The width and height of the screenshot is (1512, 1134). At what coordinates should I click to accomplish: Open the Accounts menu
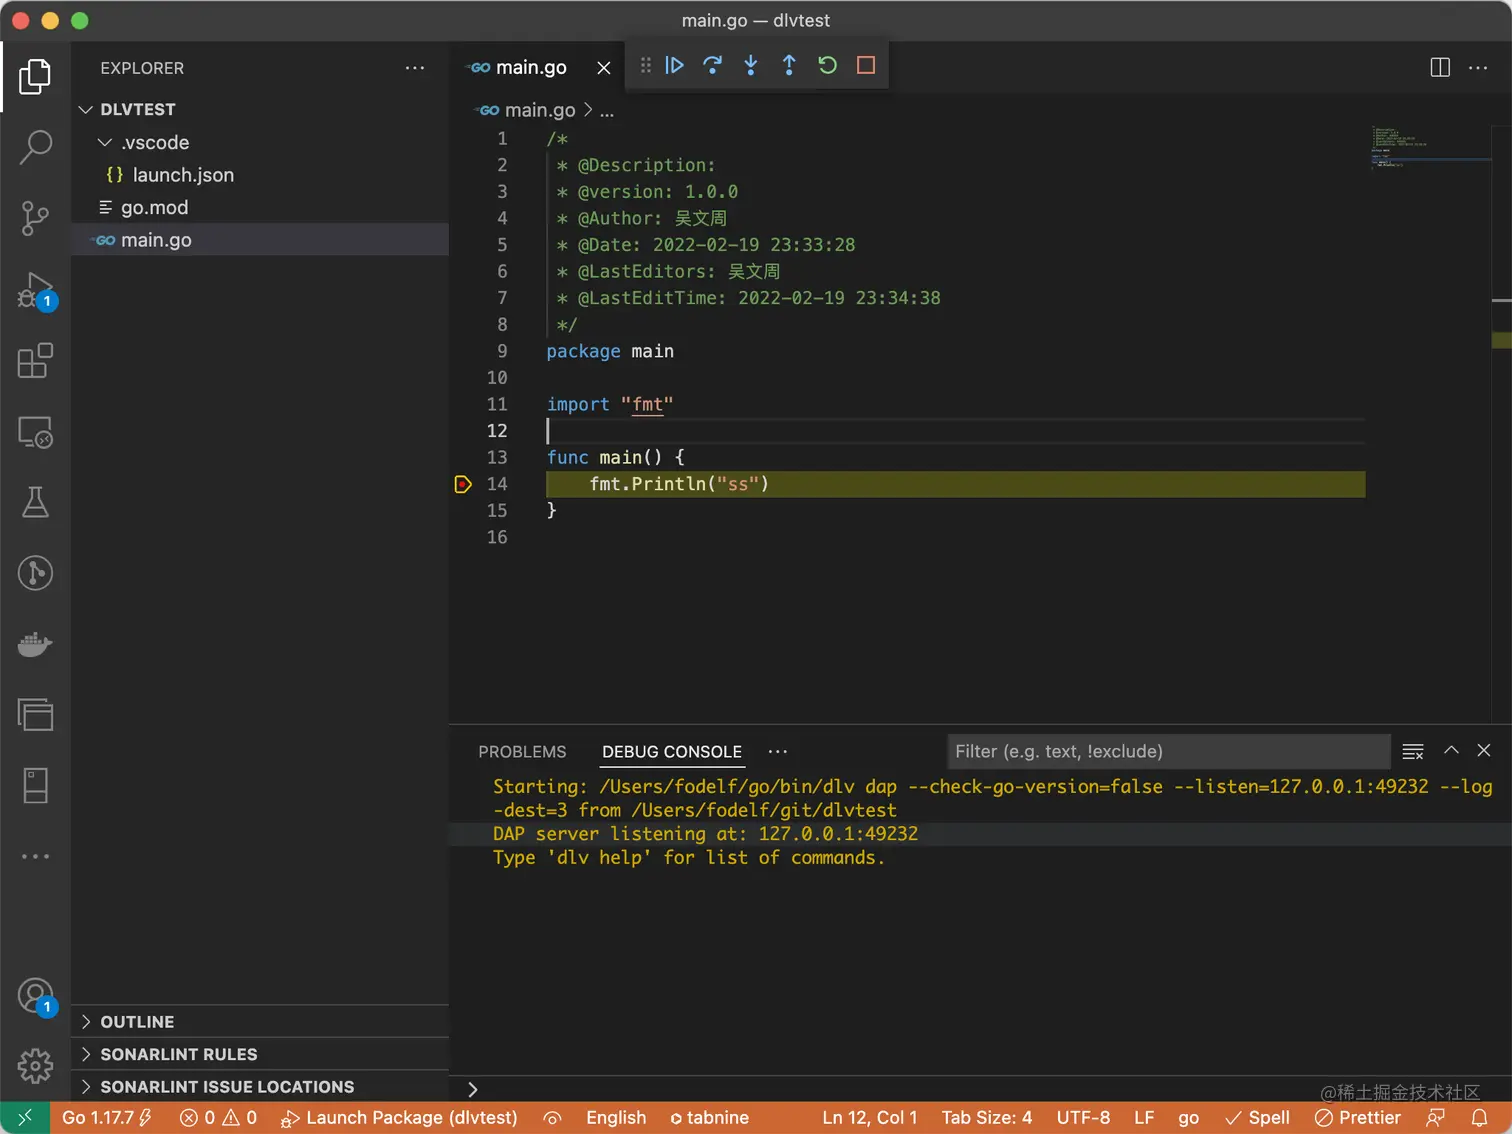pyautogui.click(x=35, y=996)
